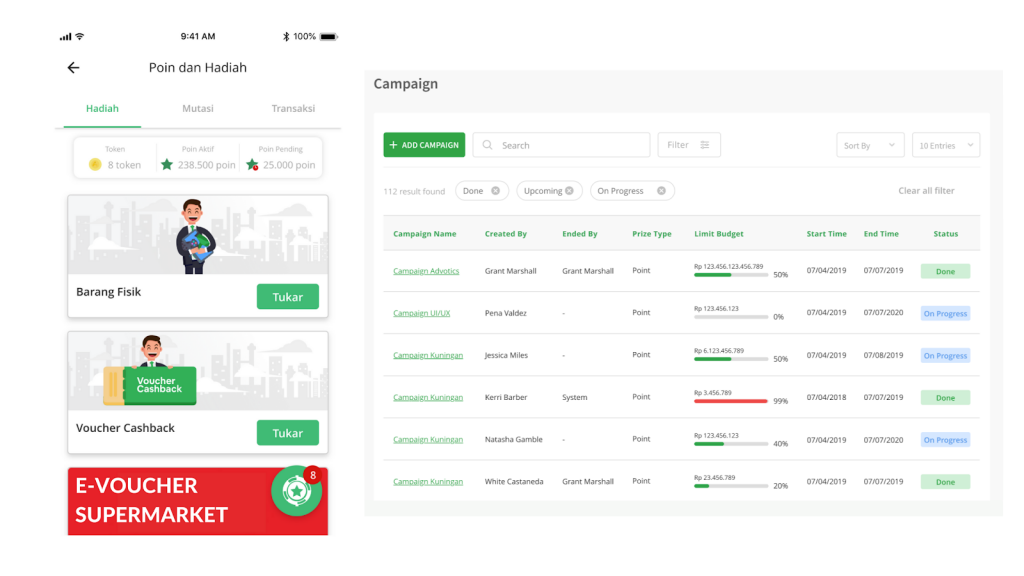The image size is (1024, 576).
Task: Click the filter sliders icon
Action: pos(705,145)
